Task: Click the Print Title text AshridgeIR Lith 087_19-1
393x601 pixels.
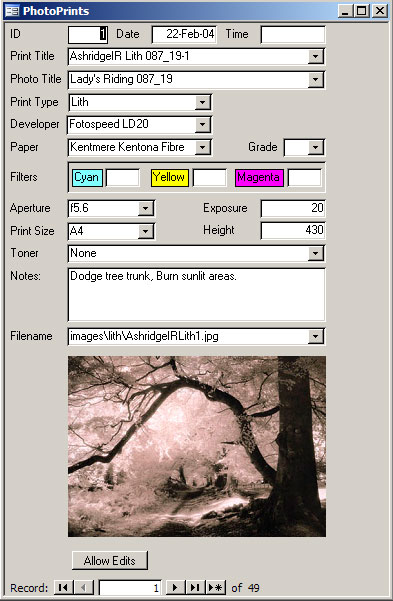Action: tap(130, 56)
